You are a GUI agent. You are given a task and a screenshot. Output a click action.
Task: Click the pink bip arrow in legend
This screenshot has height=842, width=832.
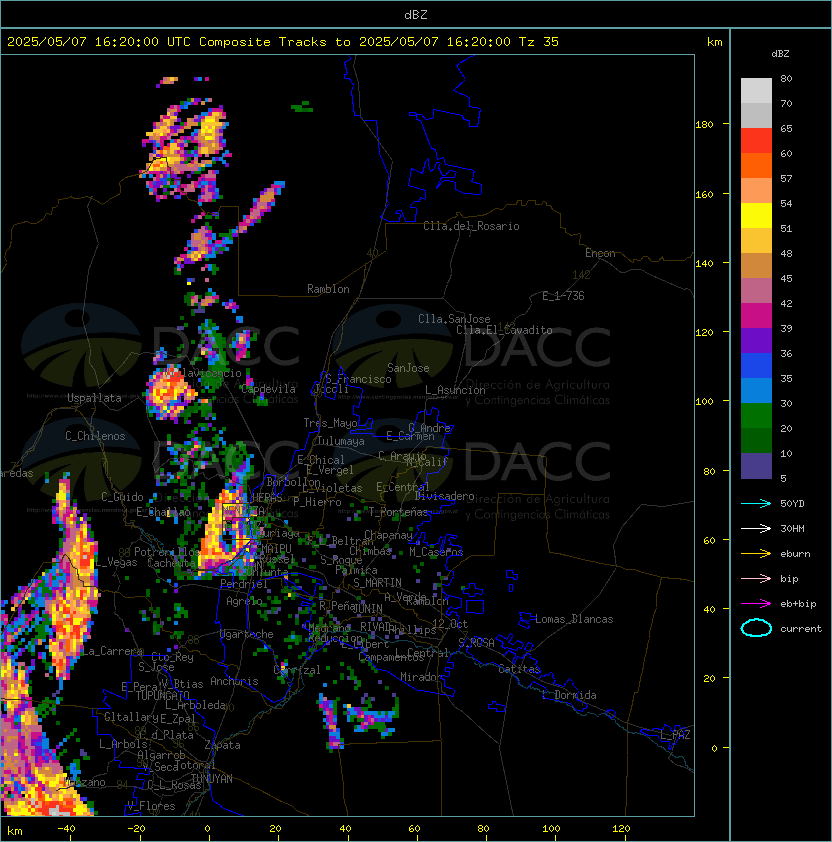tap(756, 578)
